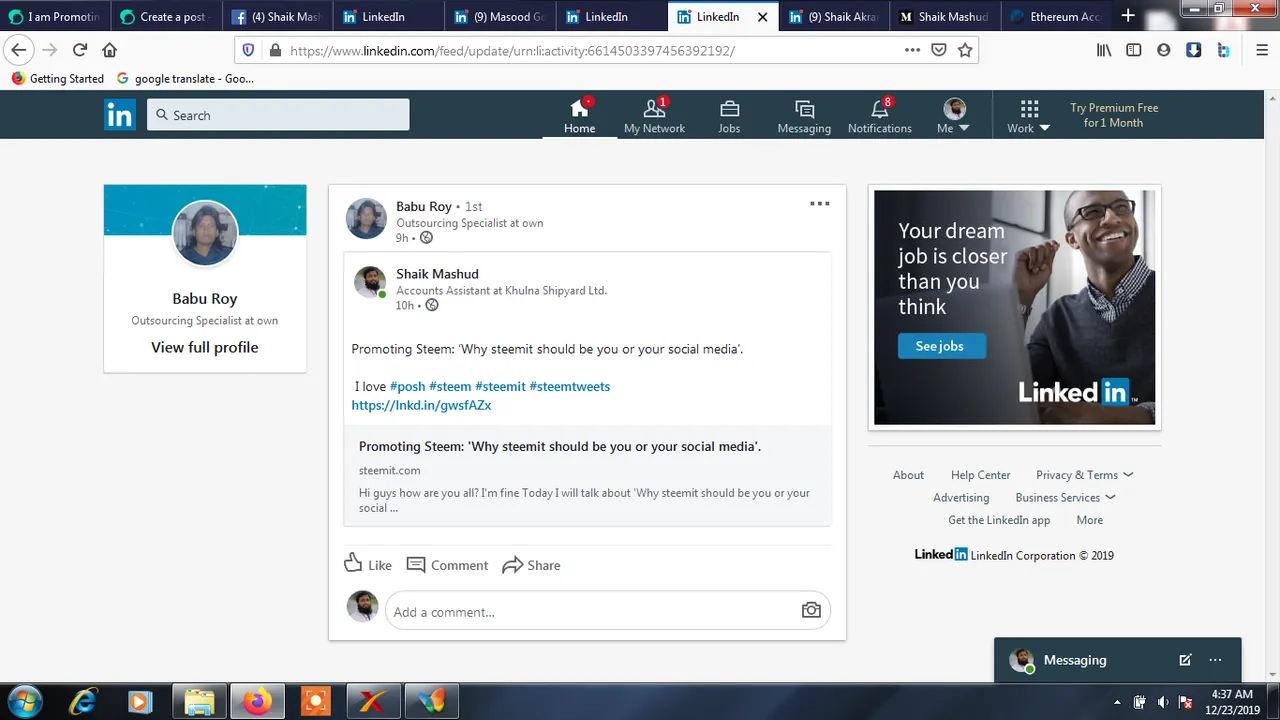Compose new message icon in Messaging bar

pyautogui.click(x=1185, y=660)
